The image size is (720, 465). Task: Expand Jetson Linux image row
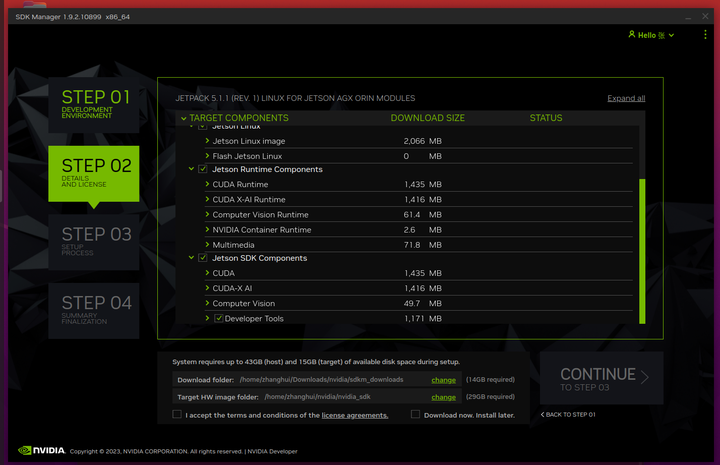pyautogui.click(x=207, y=141)
